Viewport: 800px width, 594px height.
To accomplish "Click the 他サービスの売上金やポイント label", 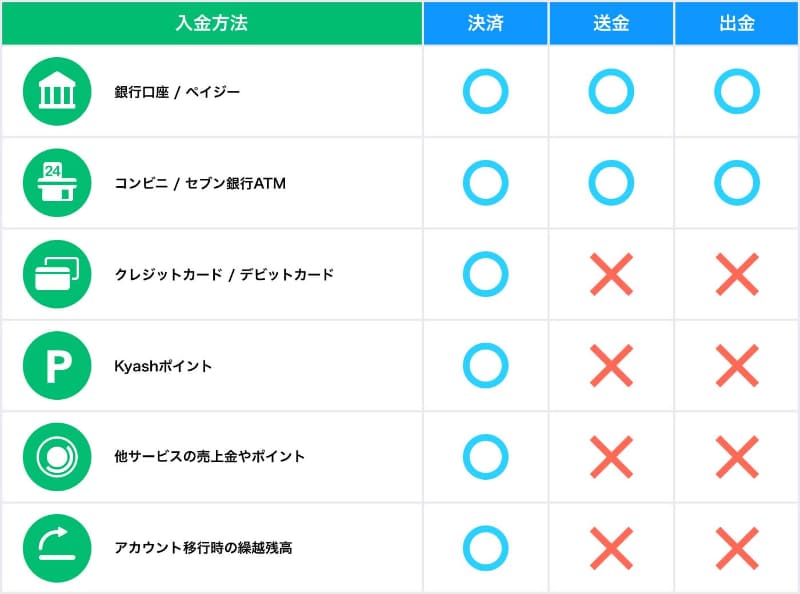I will (210, 457).
